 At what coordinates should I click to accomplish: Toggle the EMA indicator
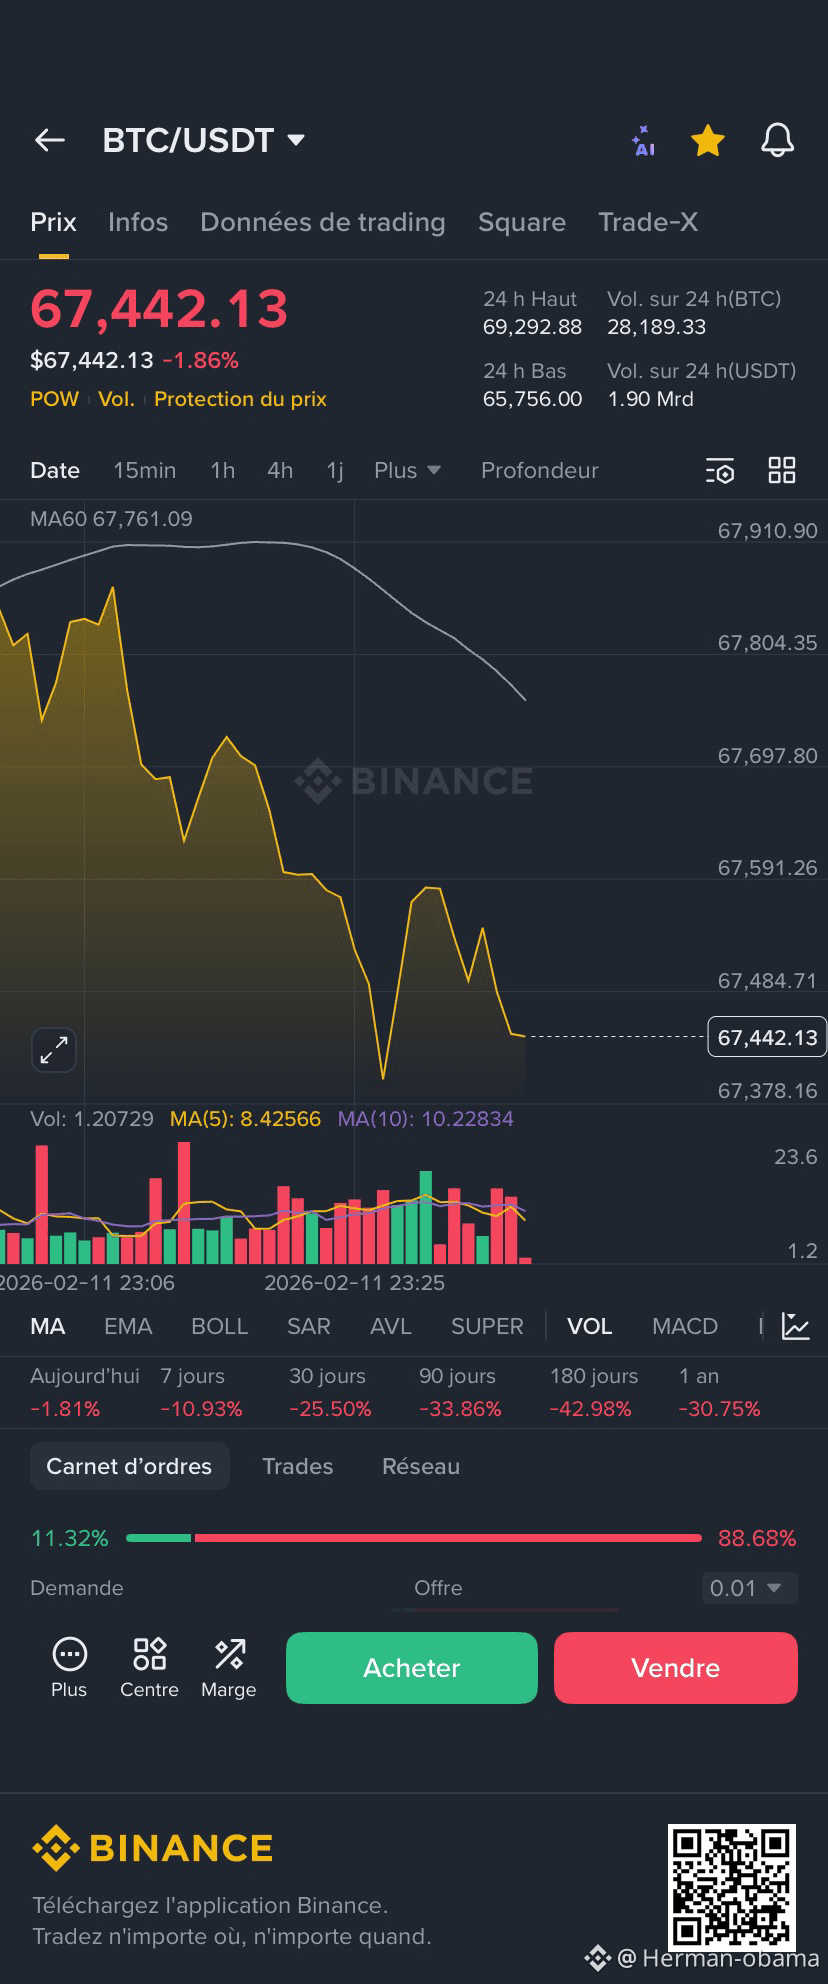[x=128, y=1326]
